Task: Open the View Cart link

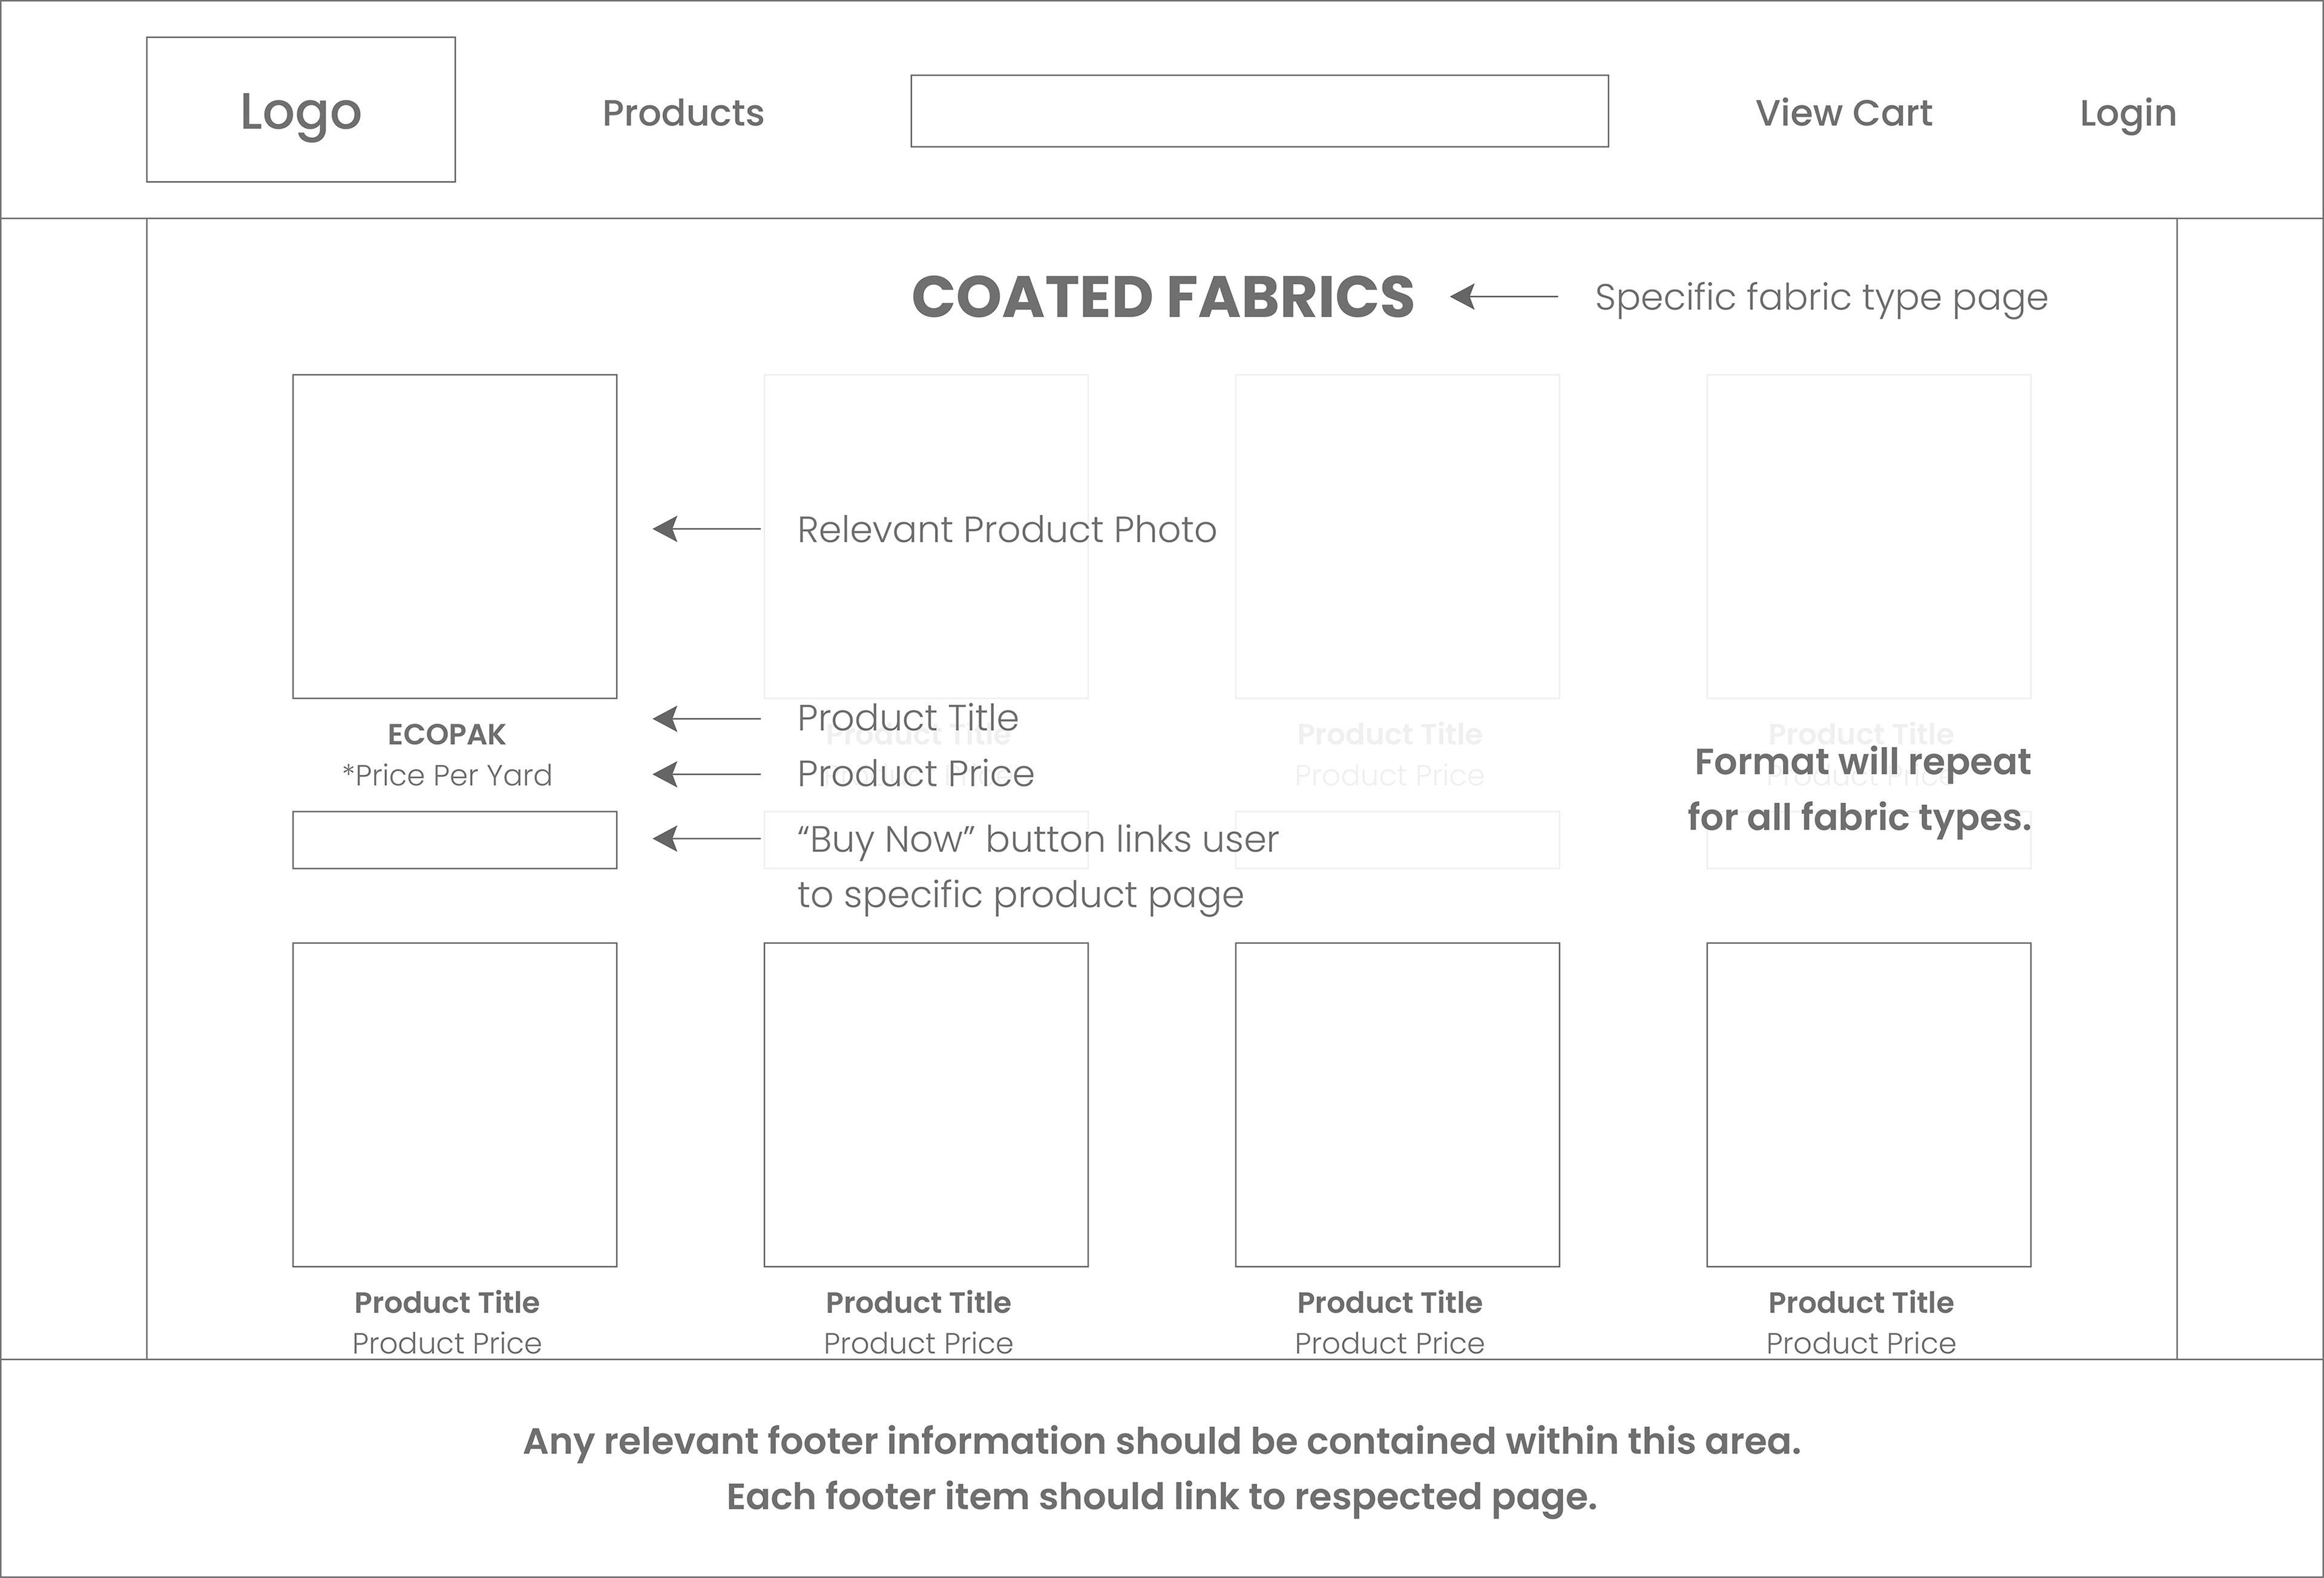Action: [x=1843, y=113]
